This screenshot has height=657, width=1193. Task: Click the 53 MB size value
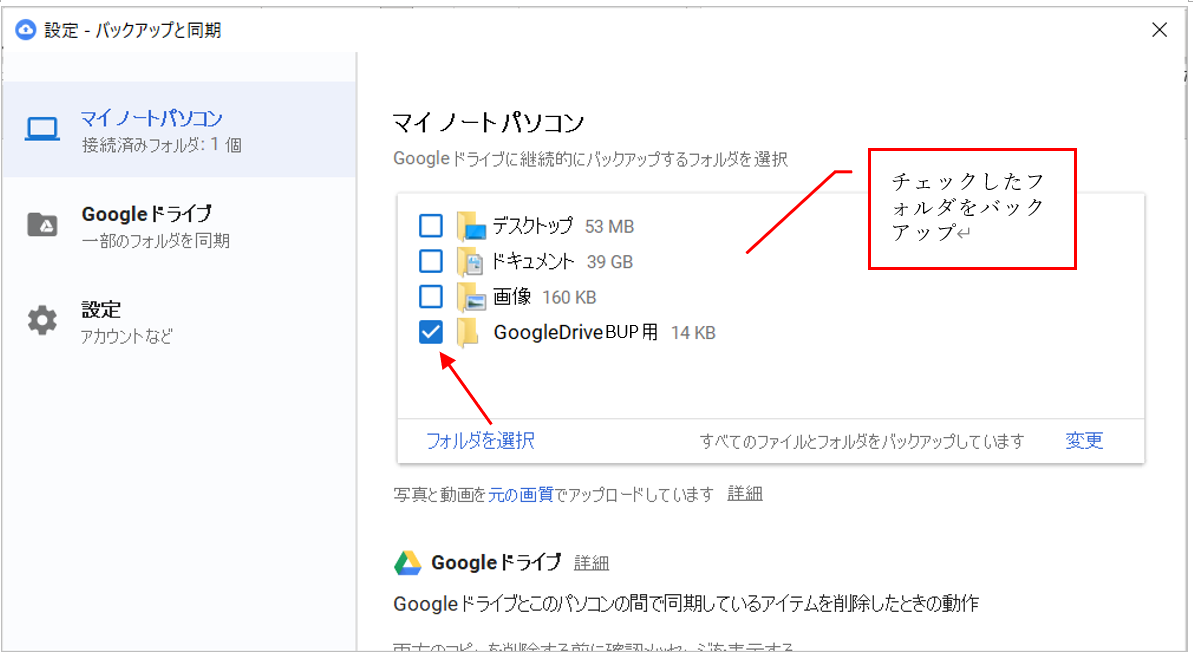coord(609,227)
